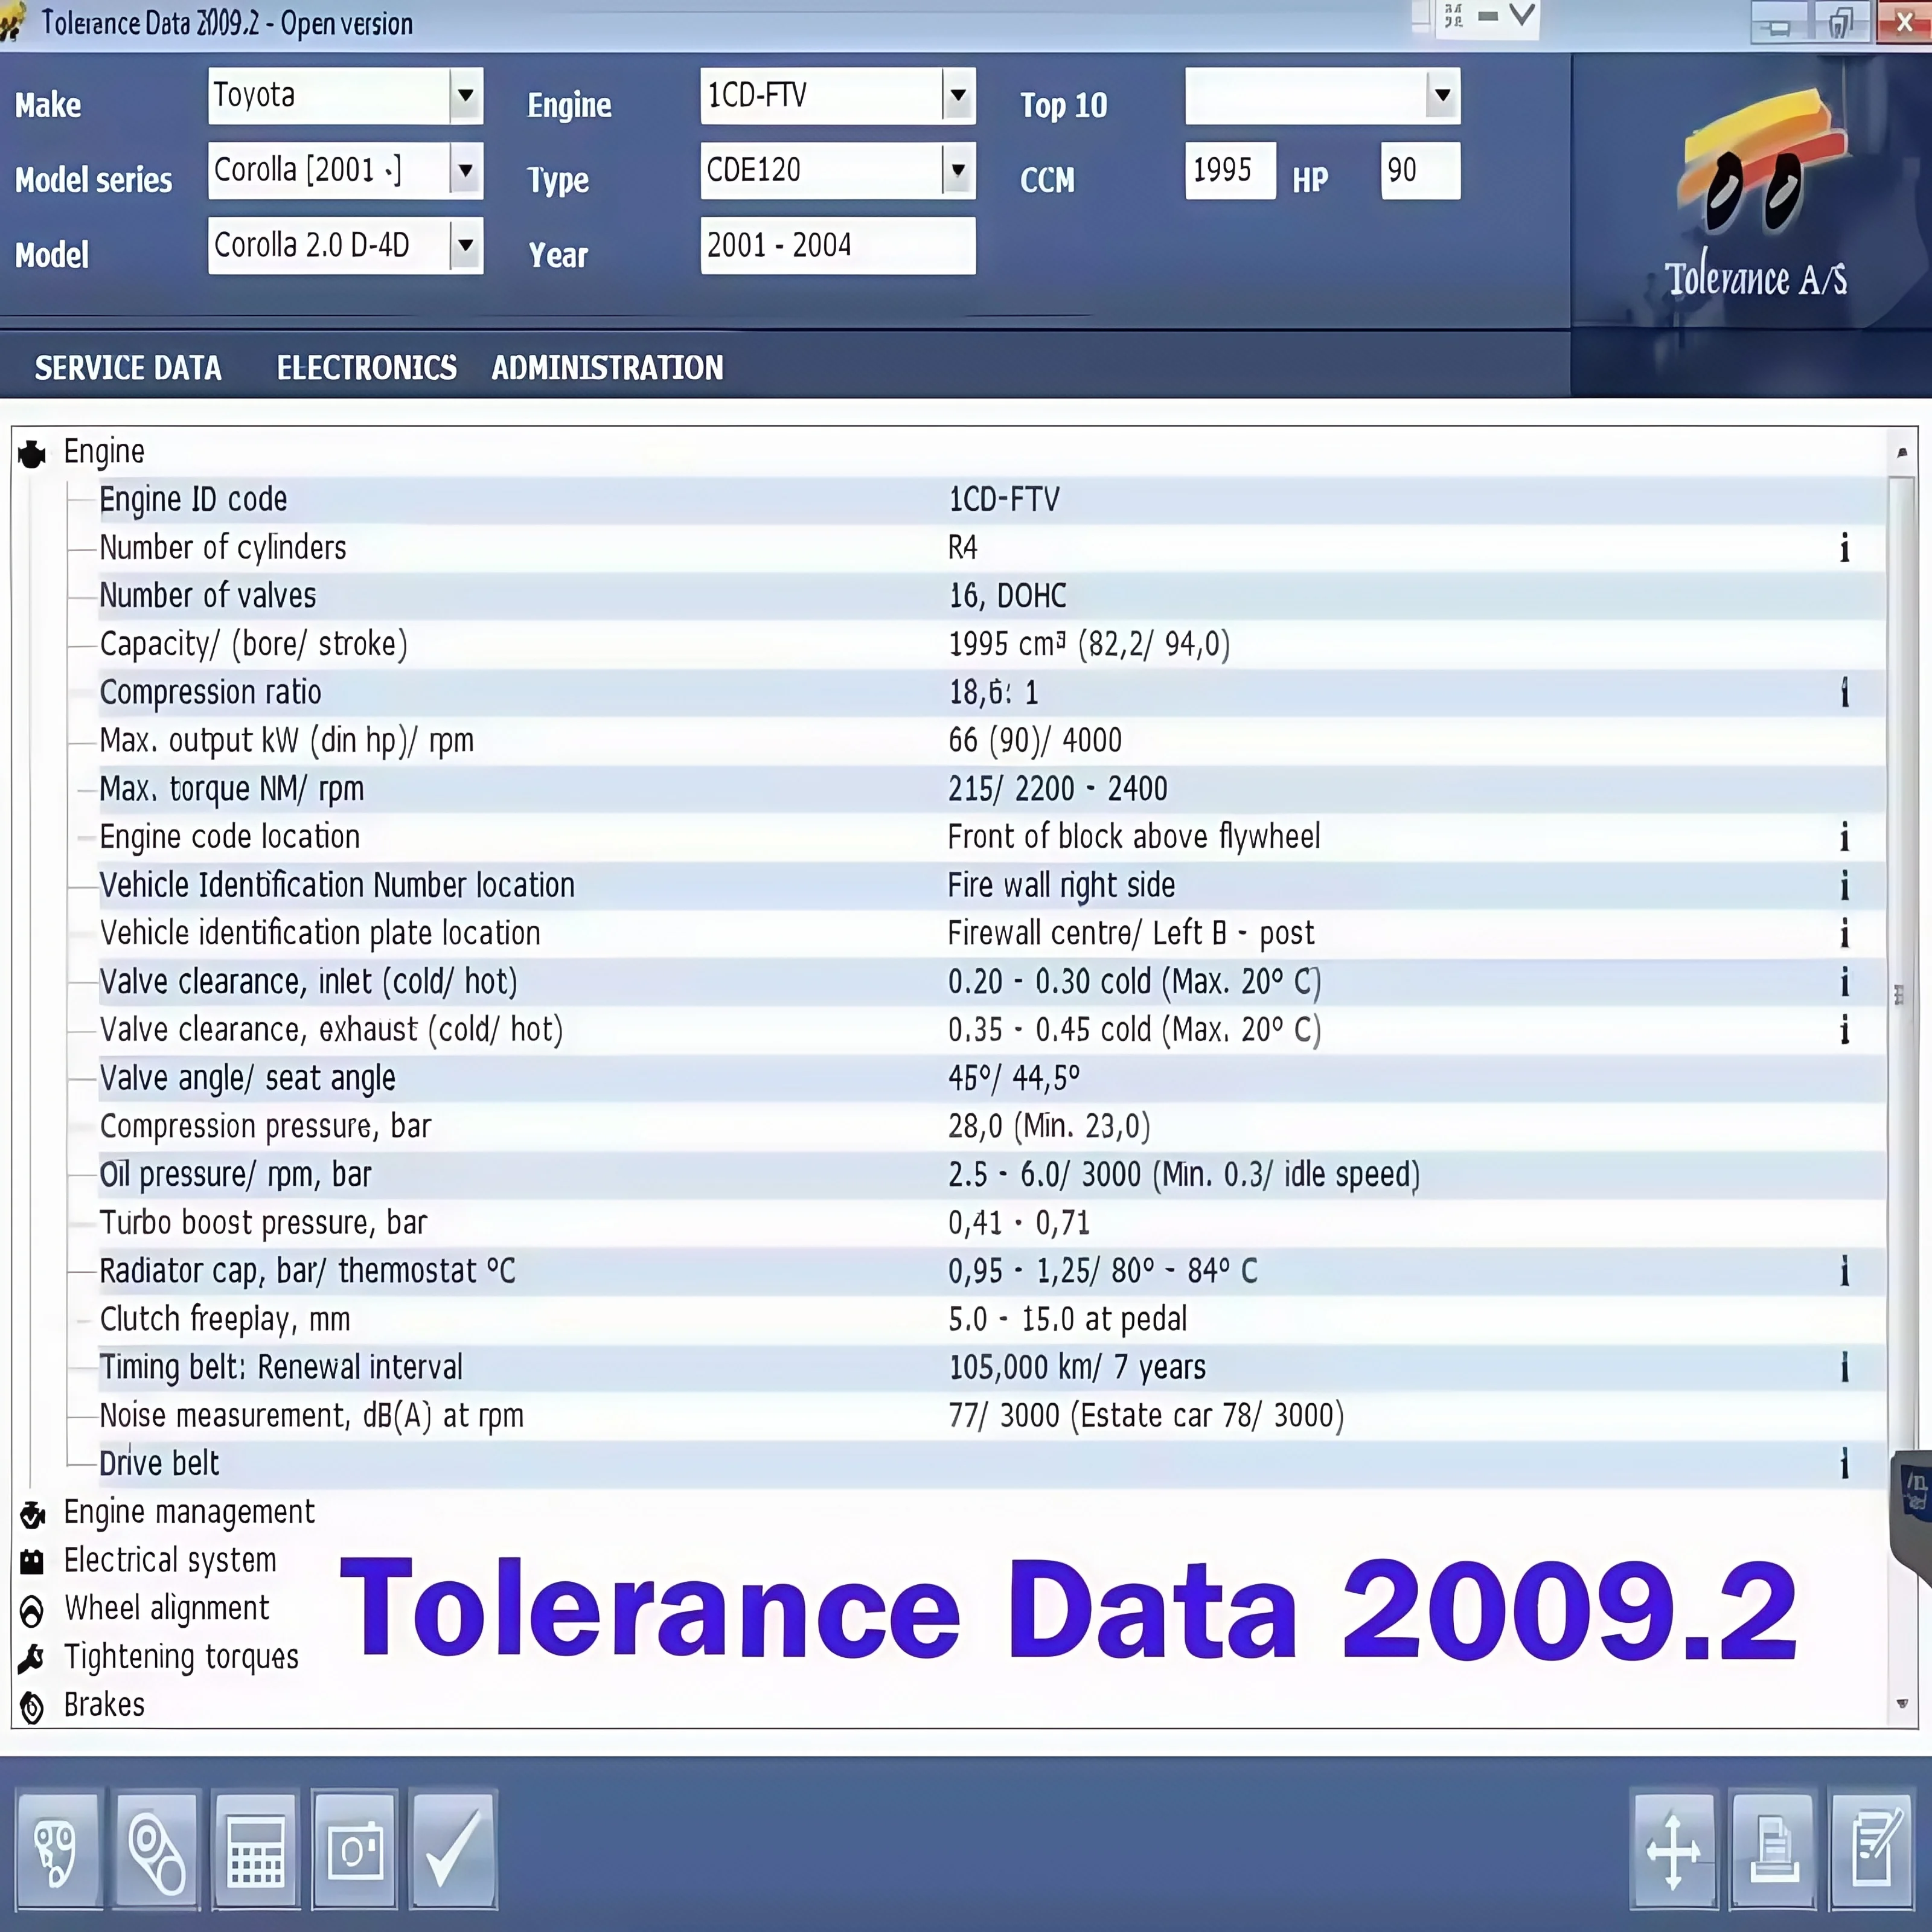The height and width of the screenshot is (1932, 1932).
Task: Click the component photo icon in toolbar
Action: (354, 1849)
